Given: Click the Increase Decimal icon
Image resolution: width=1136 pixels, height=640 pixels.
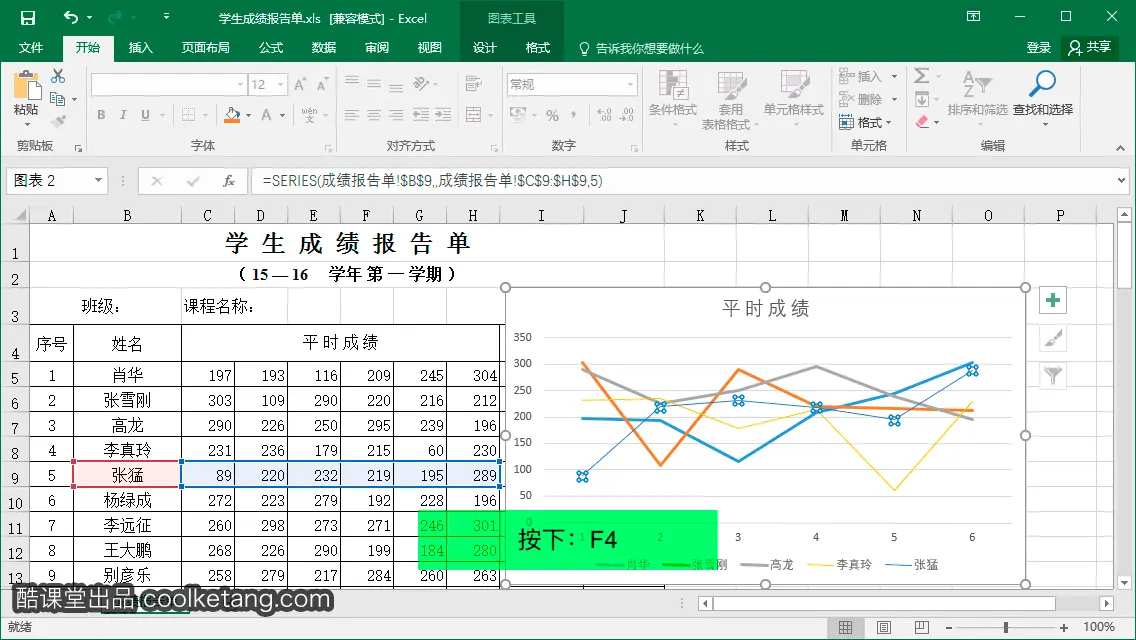Looking at the screenshot, I should (604, 115).
